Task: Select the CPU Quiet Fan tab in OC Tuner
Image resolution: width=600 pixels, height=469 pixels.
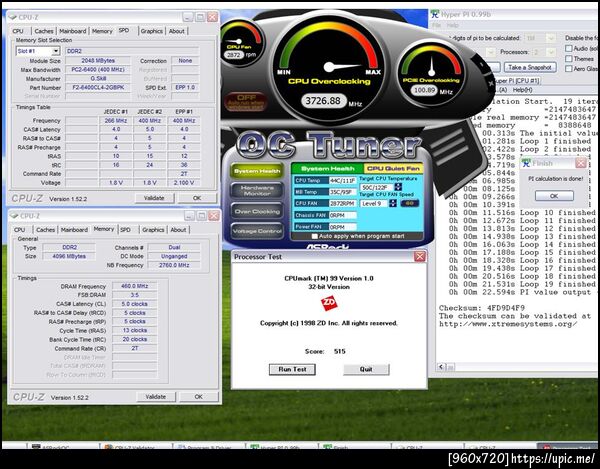Action: pos(393,169)
